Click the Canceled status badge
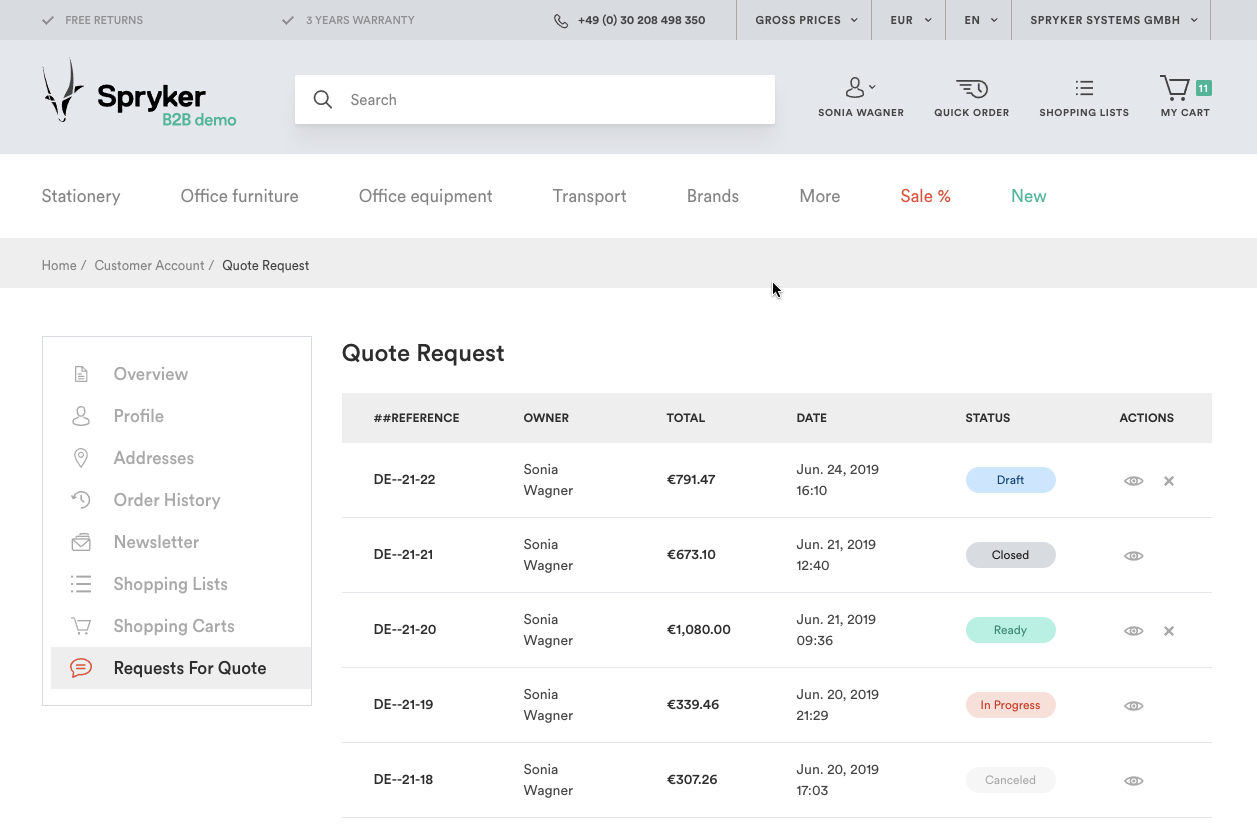 [x=1010, y=780]
